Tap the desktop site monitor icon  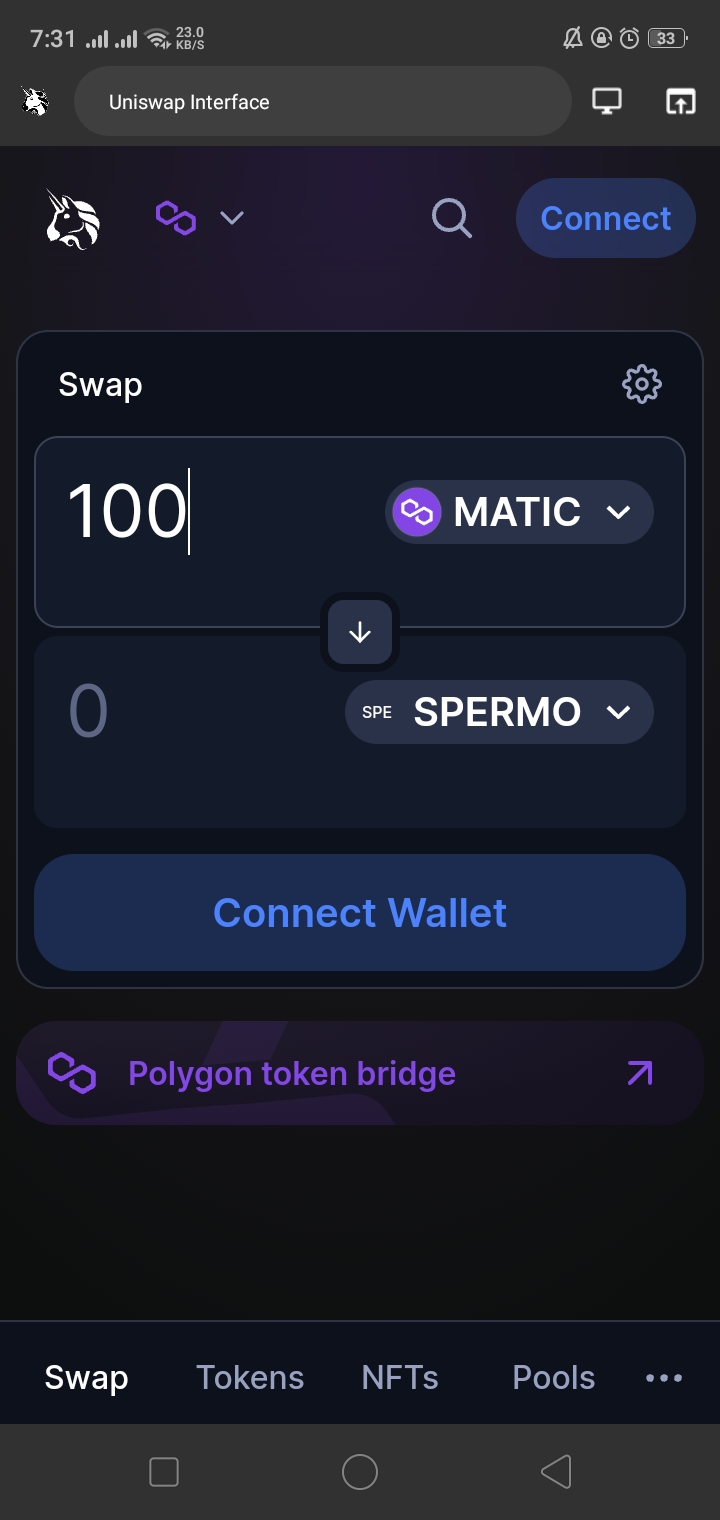pyautogui.click(x=607, y=101)
